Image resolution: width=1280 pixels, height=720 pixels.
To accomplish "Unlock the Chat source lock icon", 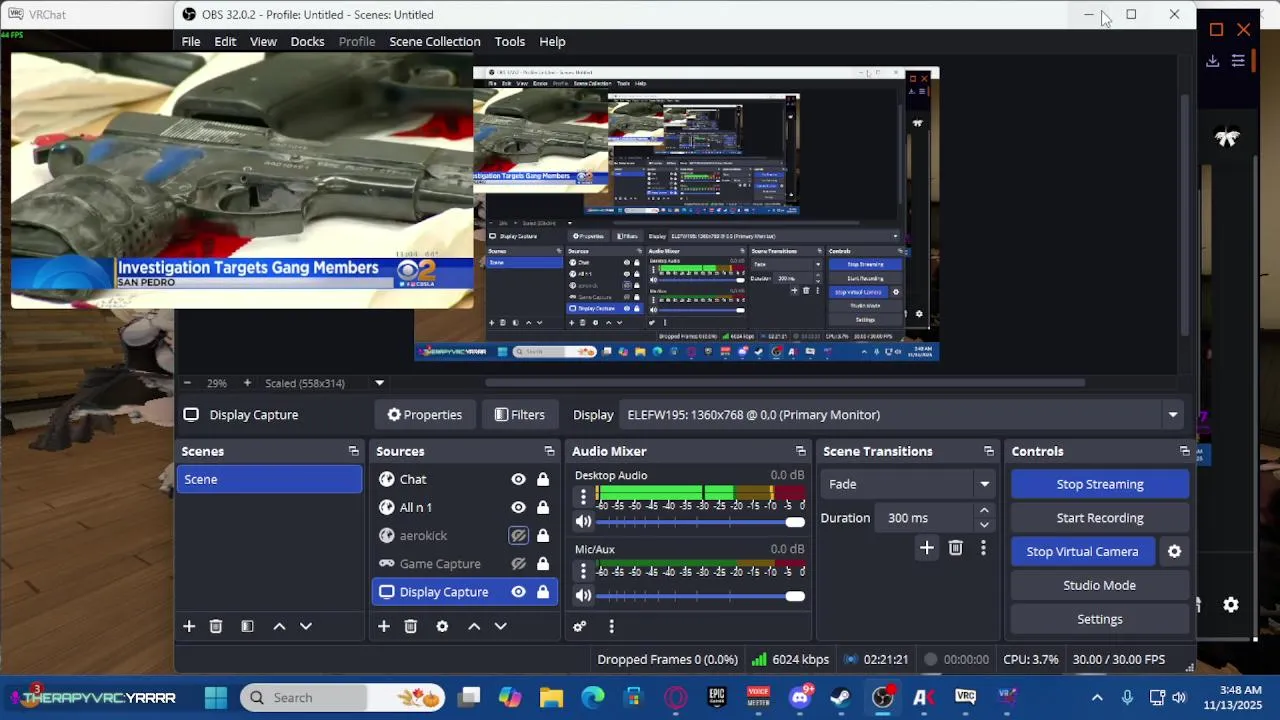I will (x=543, y=479).
